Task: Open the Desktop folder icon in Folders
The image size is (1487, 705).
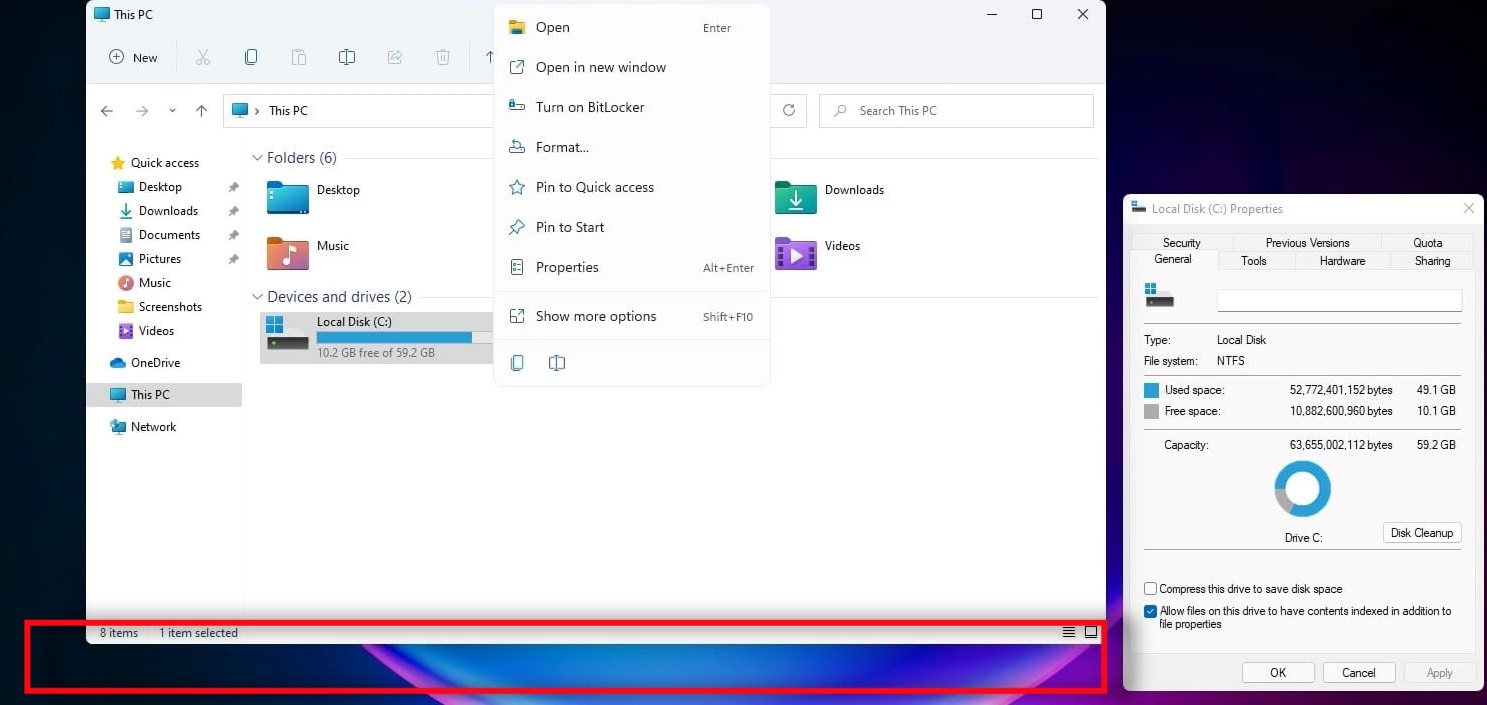Action: pos(288,197)
